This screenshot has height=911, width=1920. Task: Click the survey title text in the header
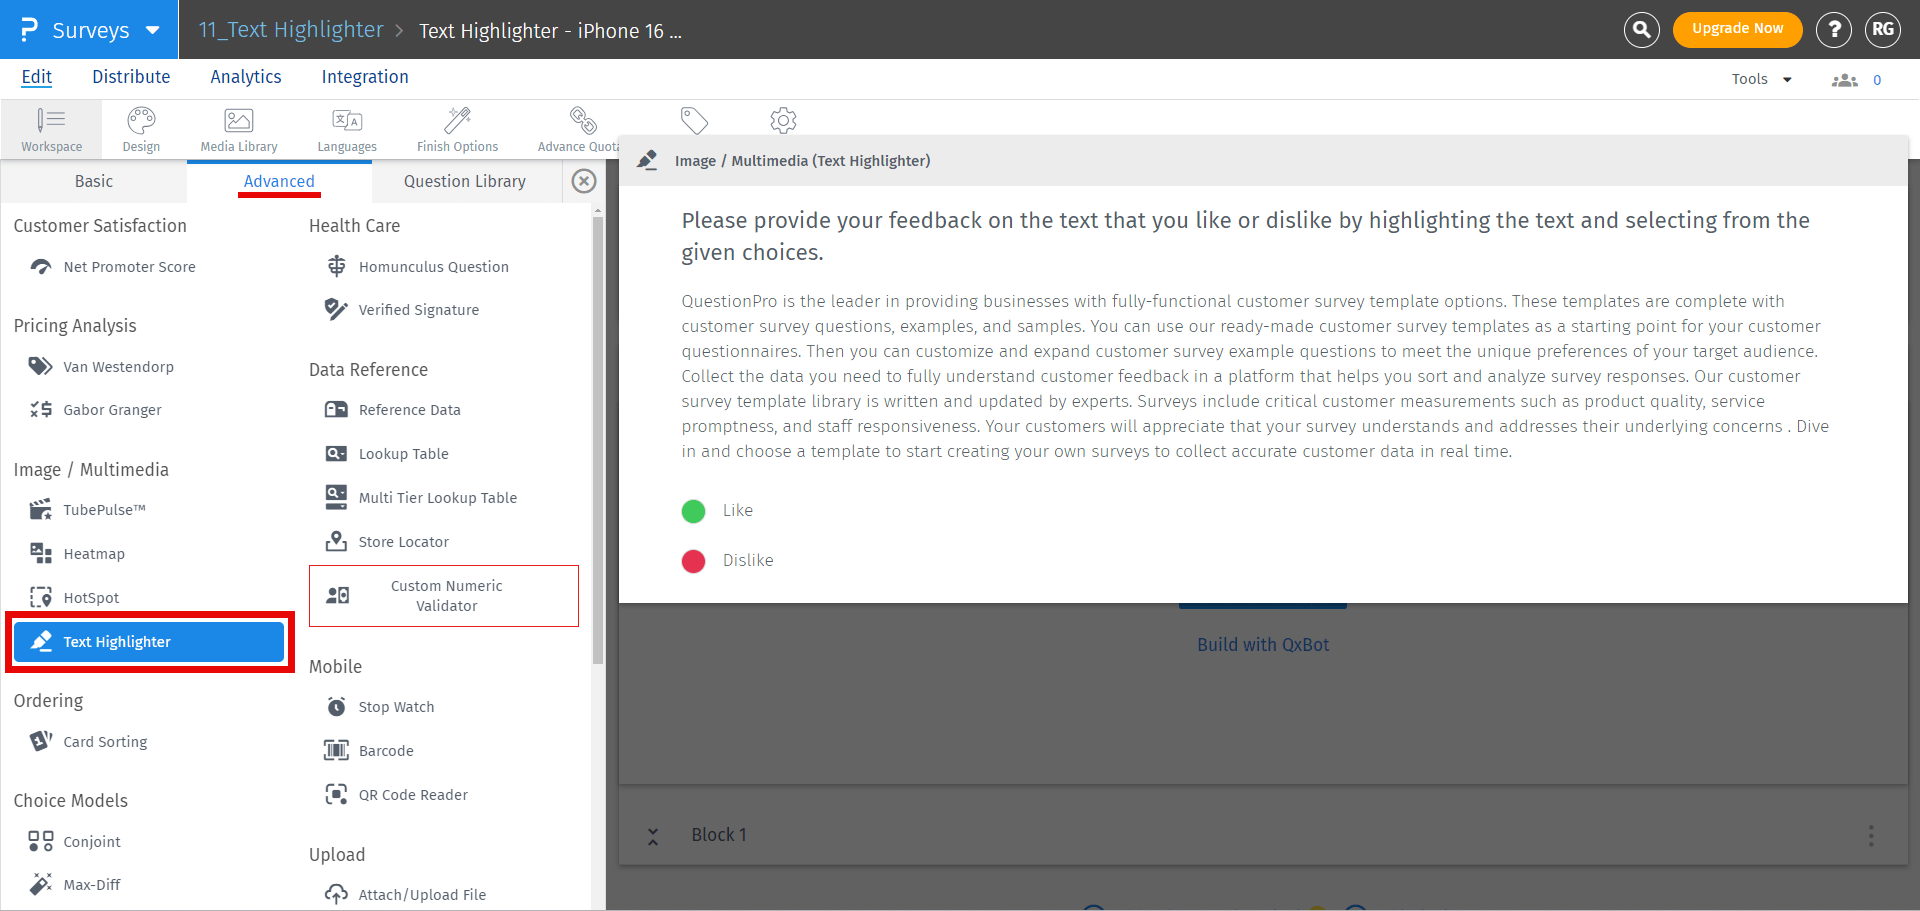(550, 31)
